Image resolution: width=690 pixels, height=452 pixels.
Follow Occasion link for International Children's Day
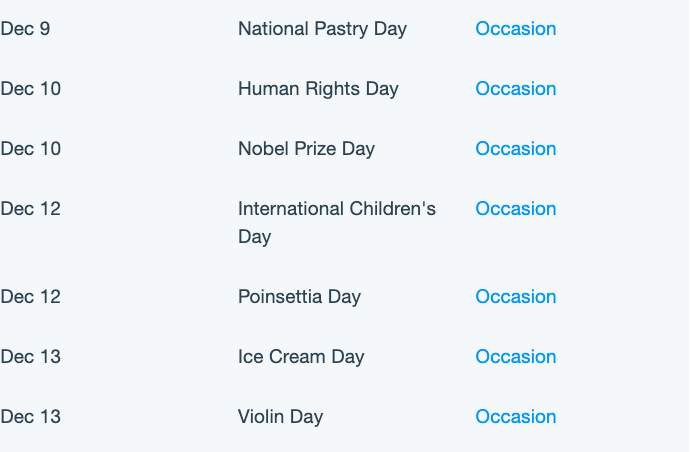516,209
